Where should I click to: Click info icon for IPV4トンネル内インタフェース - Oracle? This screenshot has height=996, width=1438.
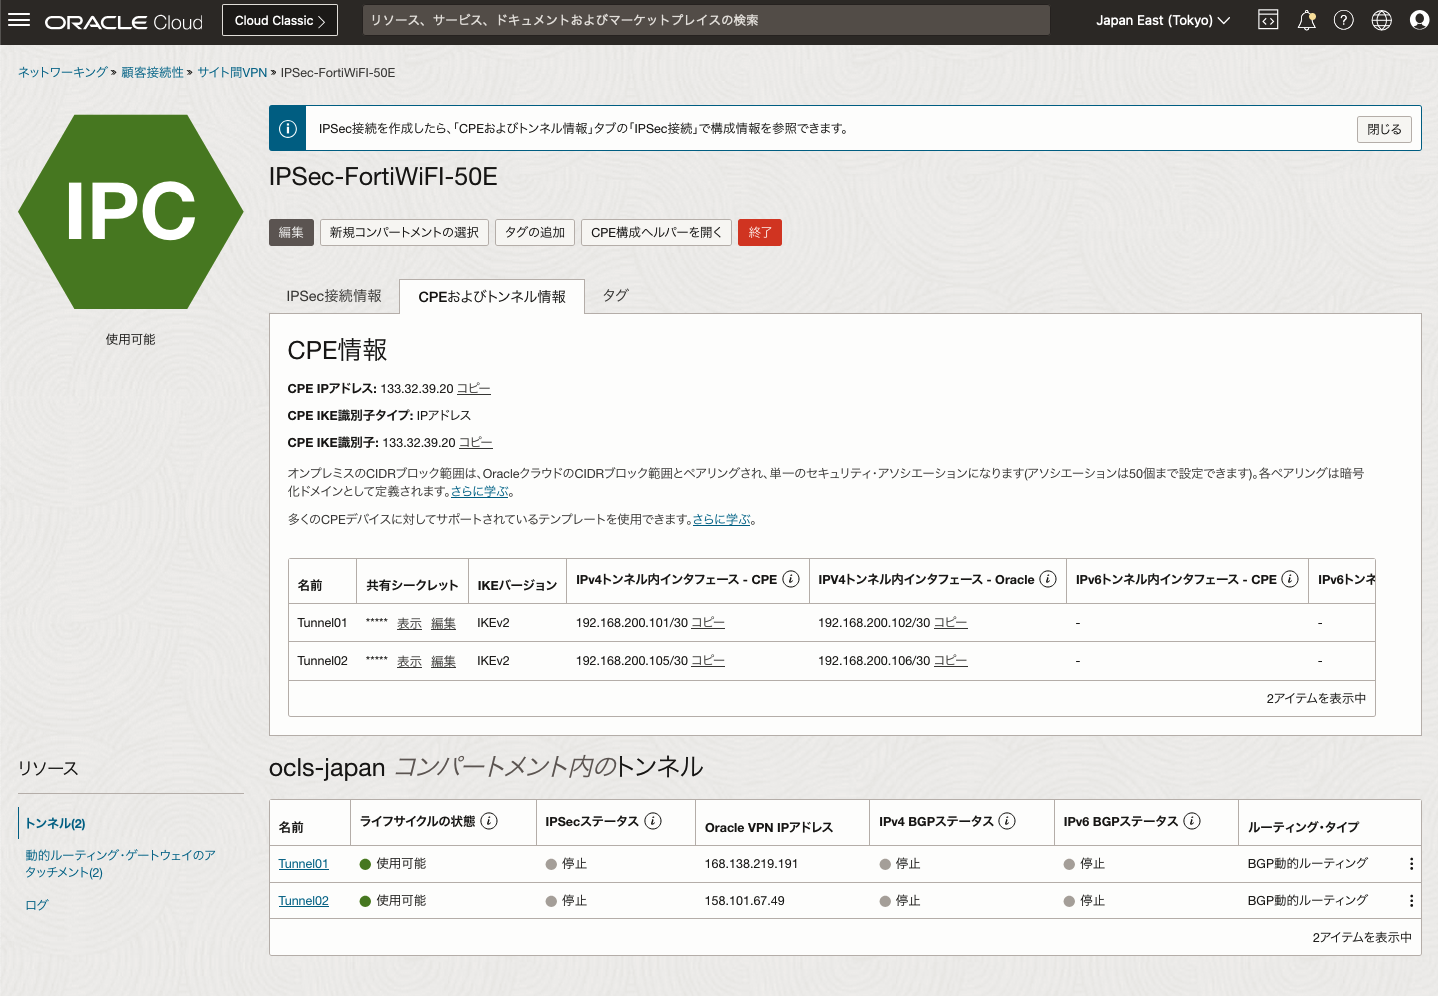1048,579
